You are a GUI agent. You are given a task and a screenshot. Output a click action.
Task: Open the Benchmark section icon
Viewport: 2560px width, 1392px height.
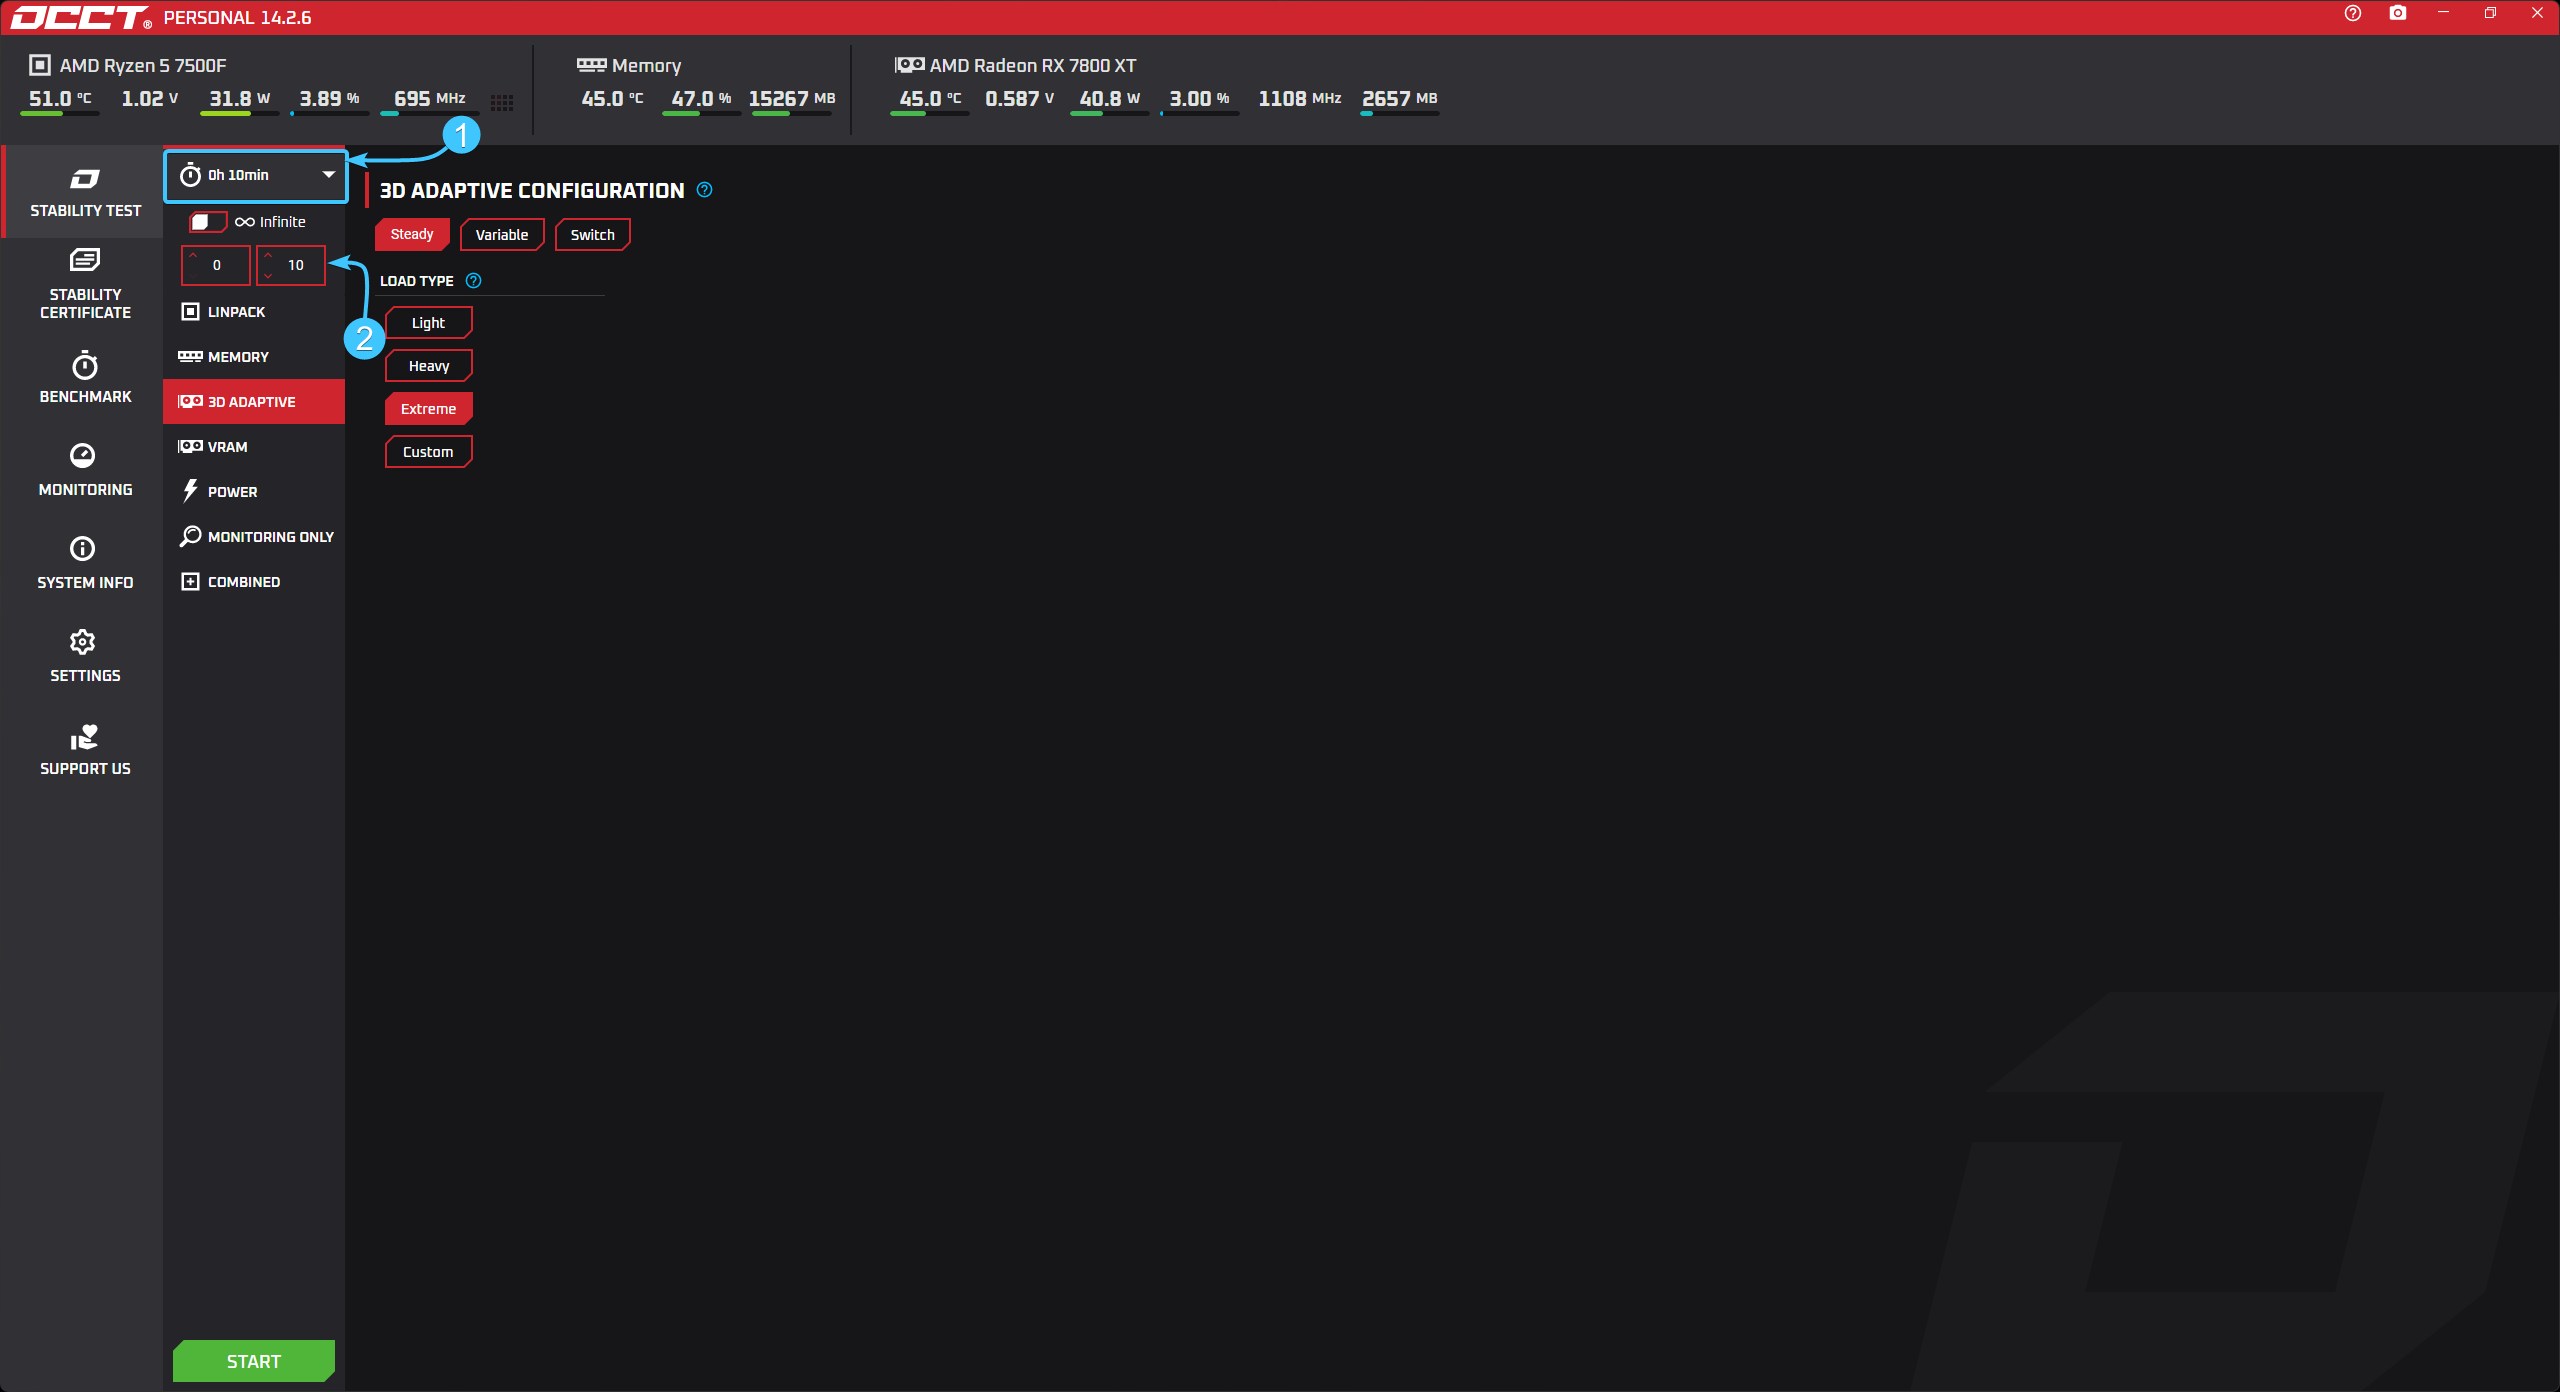[85, 366]
